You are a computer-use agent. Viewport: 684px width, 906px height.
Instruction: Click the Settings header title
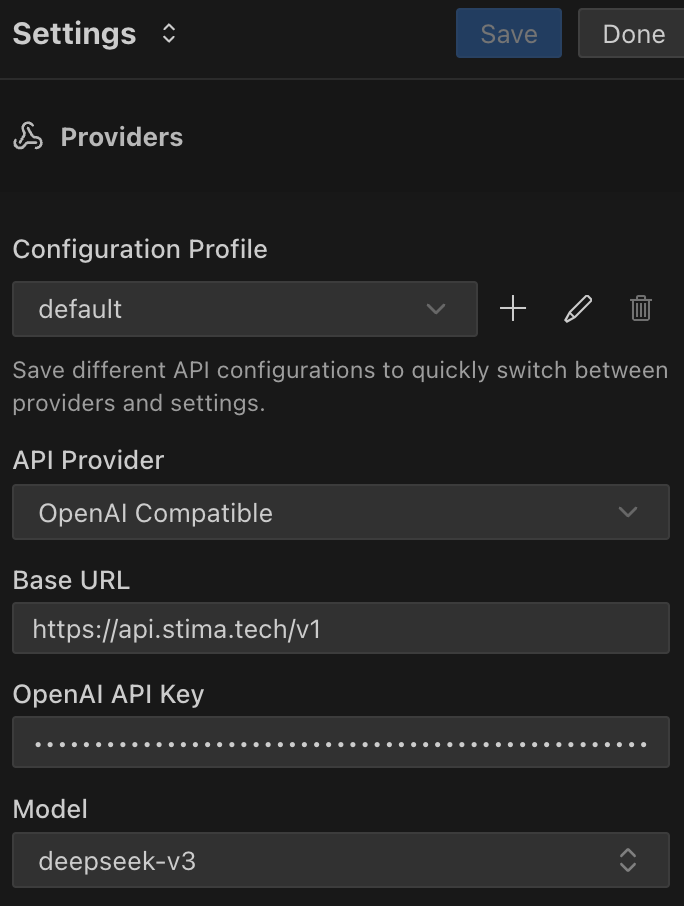point(75,34)
